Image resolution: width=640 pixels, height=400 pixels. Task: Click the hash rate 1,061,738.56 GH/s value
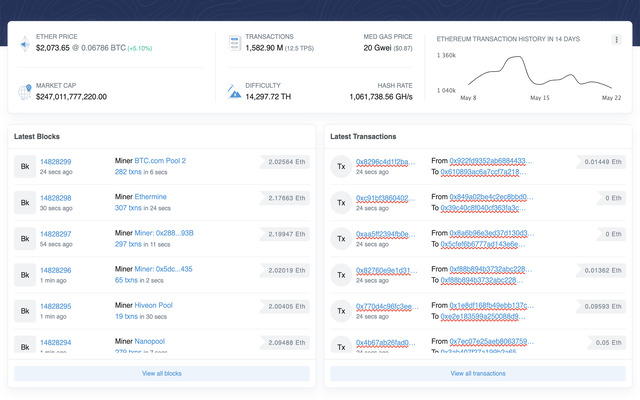(381, 97)
